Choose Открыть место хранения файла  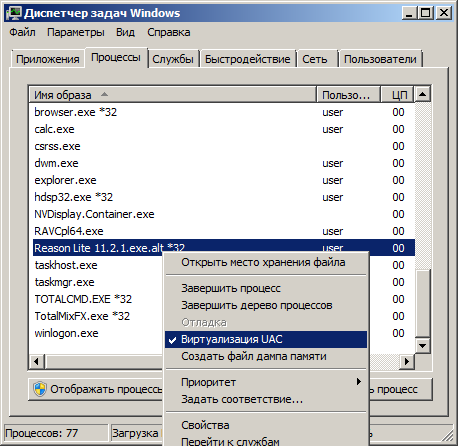266,262
